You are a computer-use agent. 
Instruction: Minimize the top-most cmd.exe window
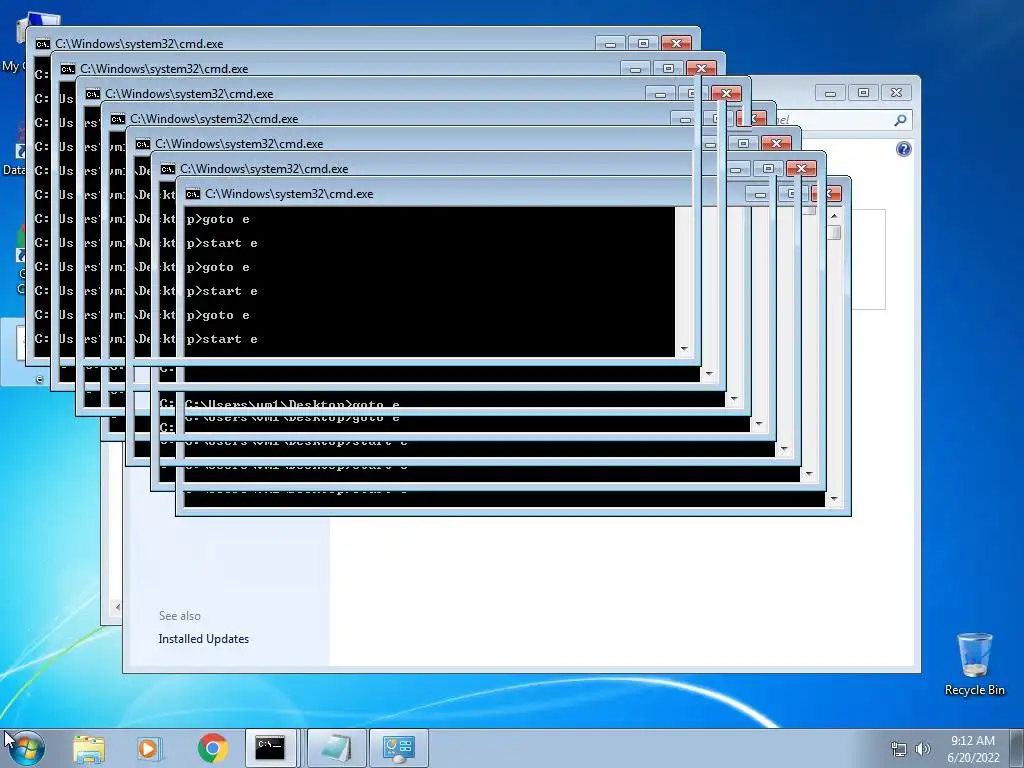pyautogui.click(x=610, y=44)
